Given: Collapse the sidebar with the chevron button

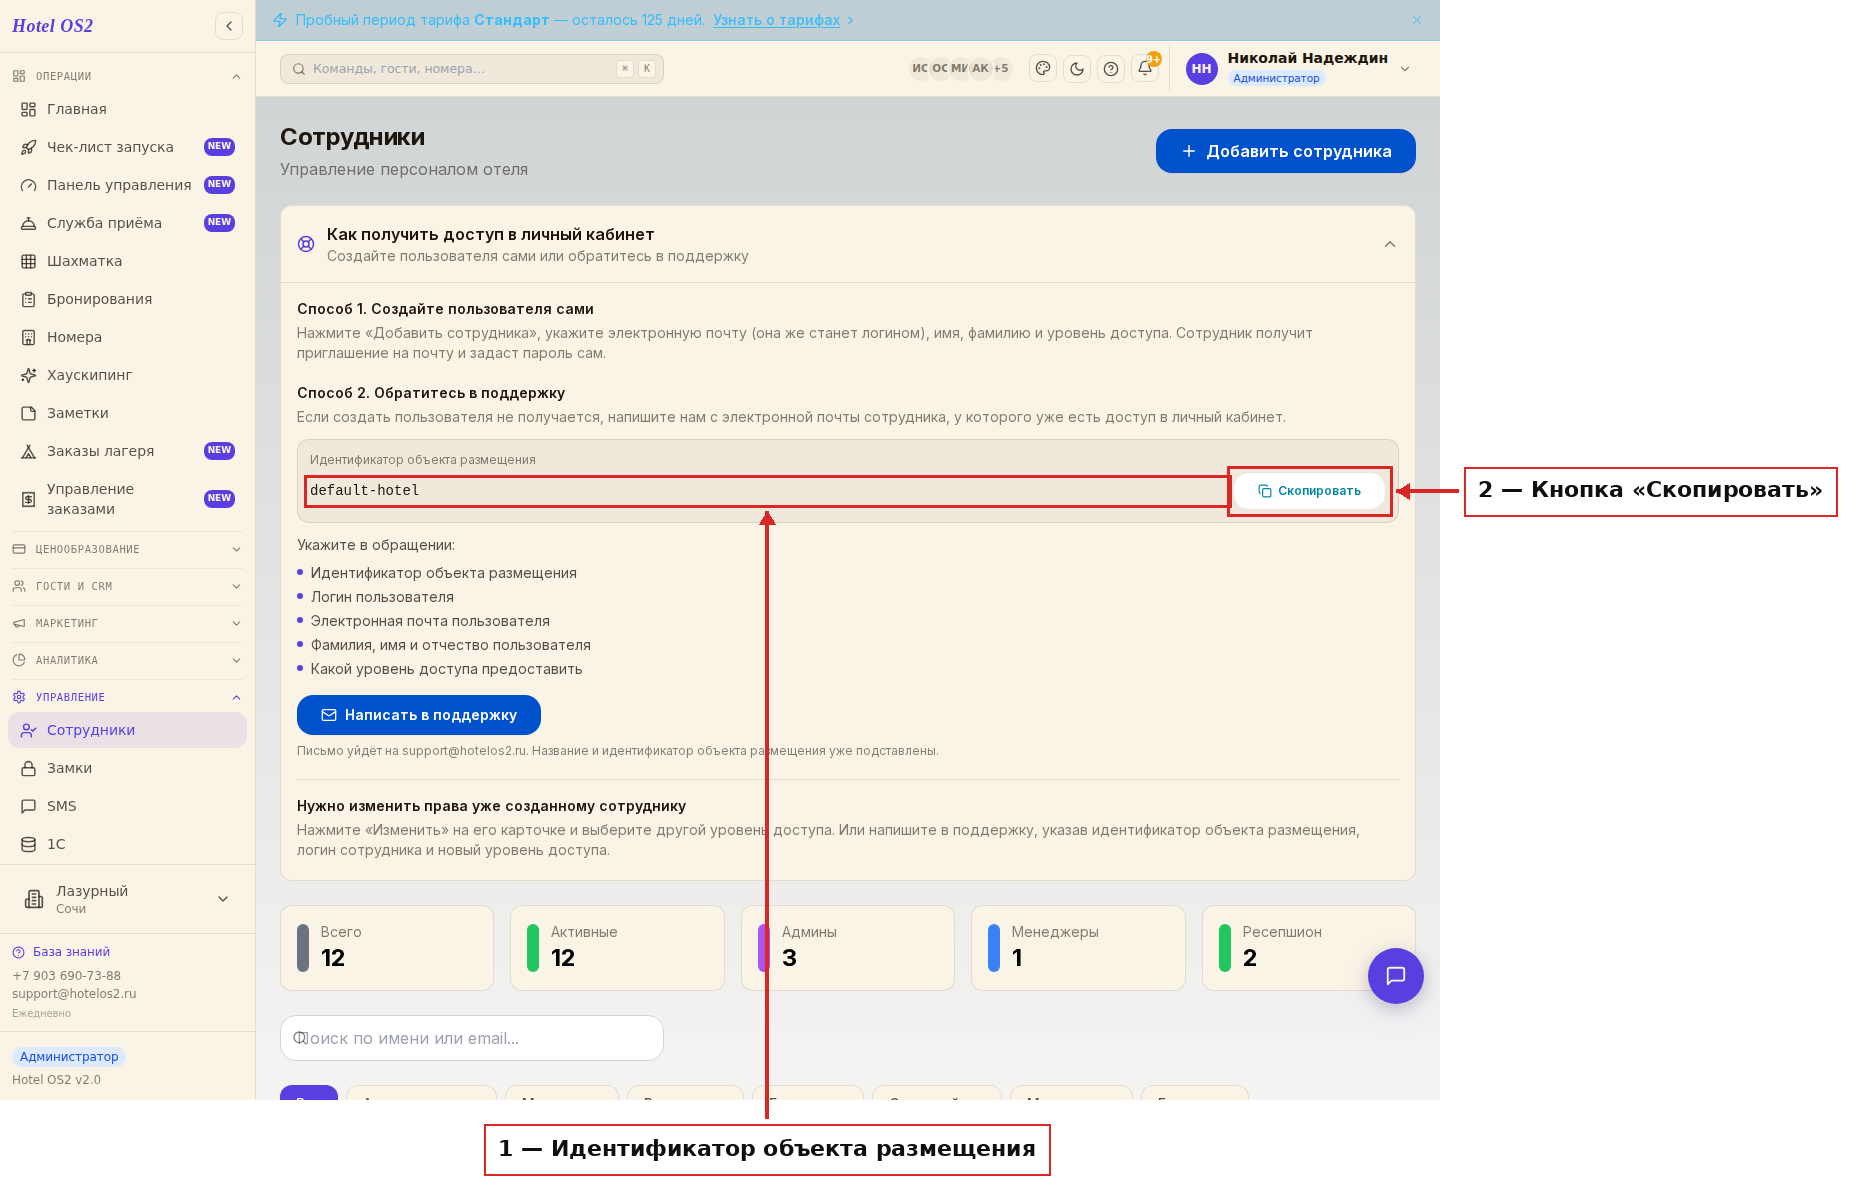Looking at the screenshot, I should coord(229,26).
